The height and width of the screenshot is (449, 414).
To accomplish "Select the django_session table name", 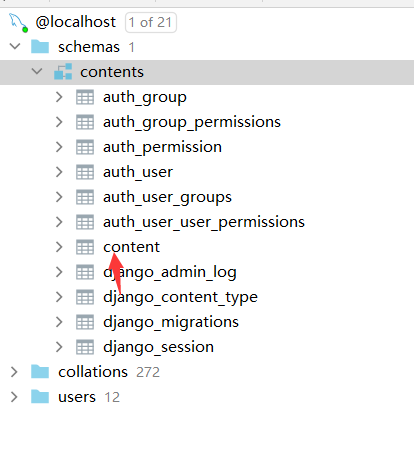I will 158,348.
